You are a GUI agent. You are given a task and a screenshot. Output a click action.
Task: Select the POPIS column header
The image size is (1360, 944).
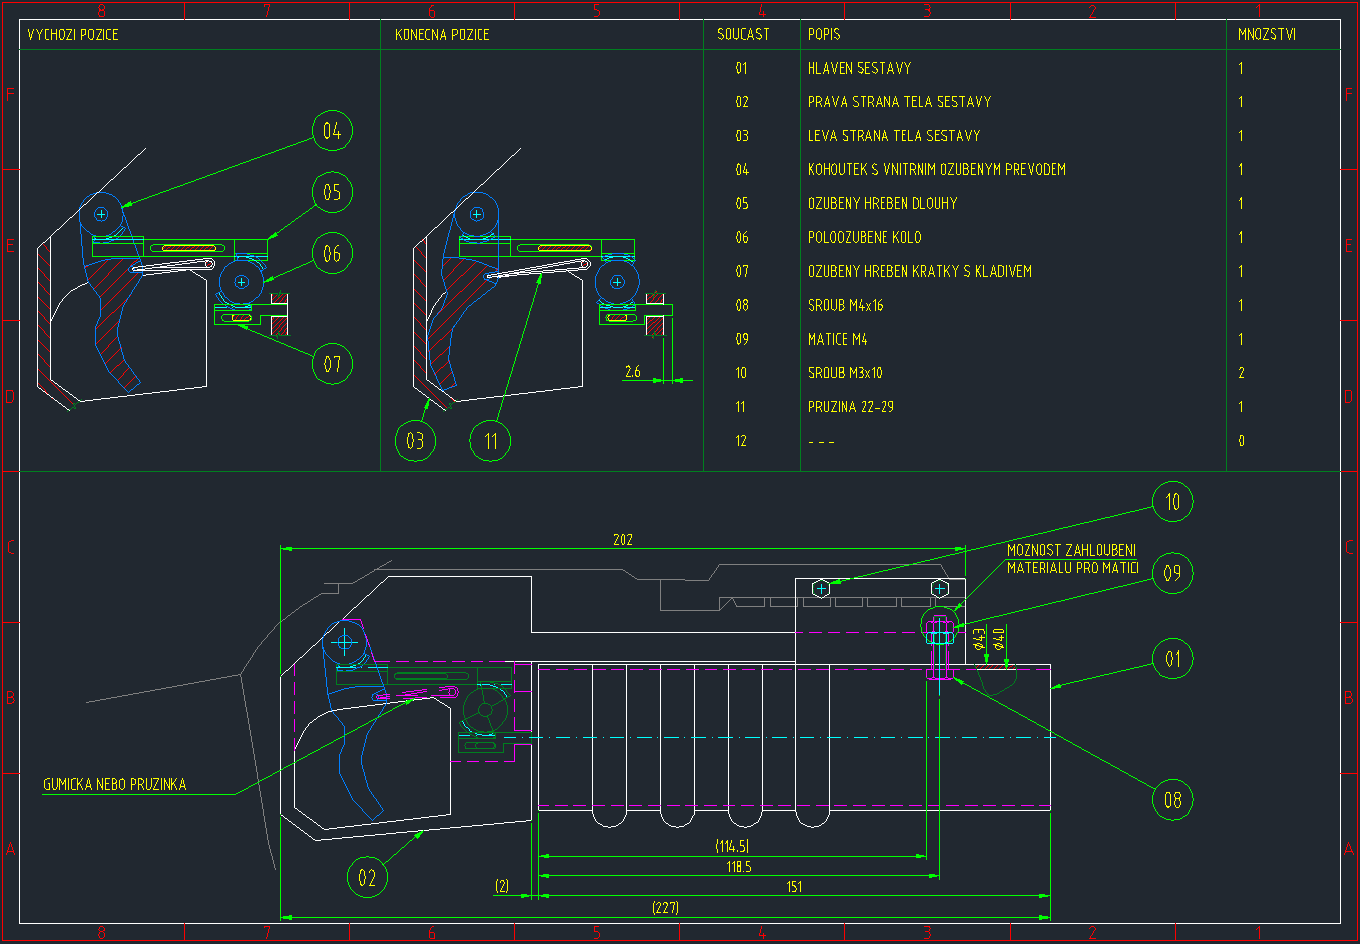pyautogui.click(x=824, y=35)
